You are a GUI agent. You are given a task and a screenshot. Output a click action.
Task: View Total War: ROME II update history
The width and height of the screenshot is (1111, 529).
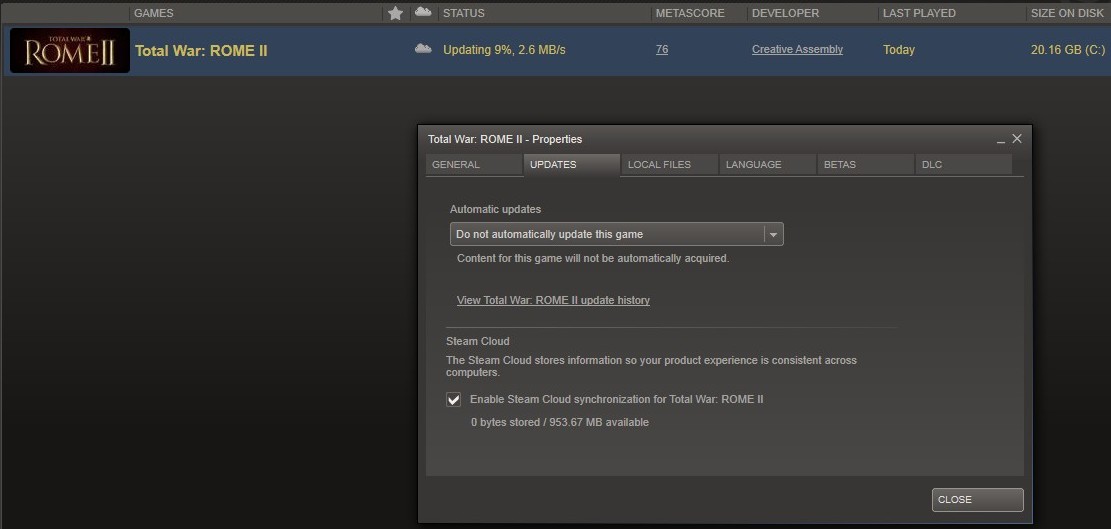coord(553,300)
